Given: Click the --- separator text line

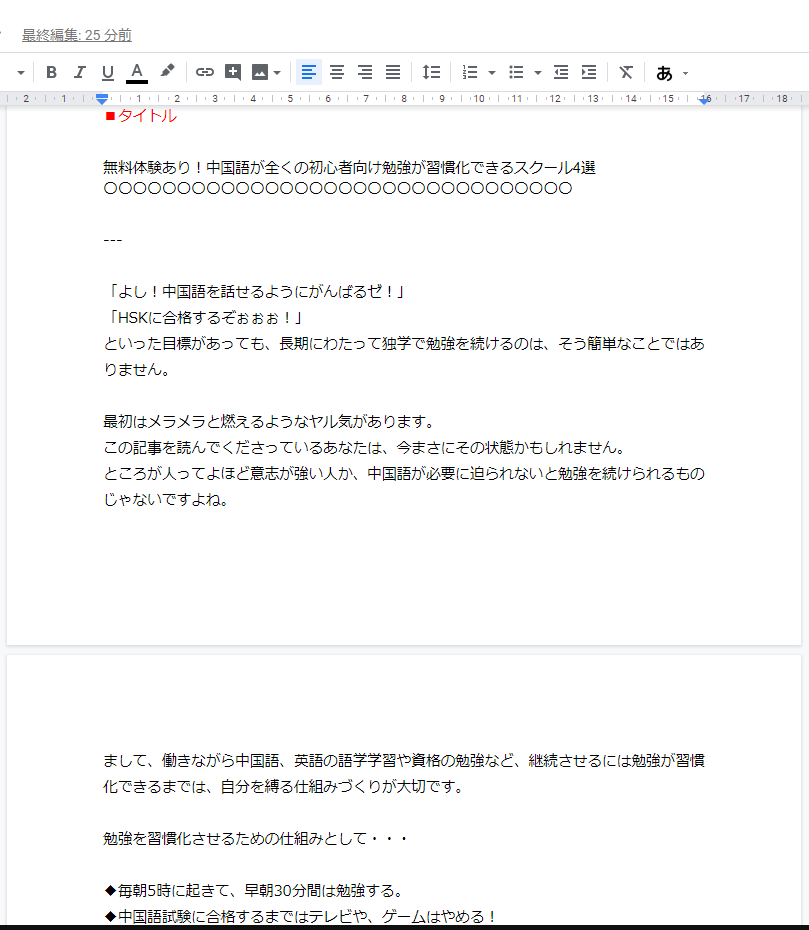Looking at the screenshot, I should (113, 240).
